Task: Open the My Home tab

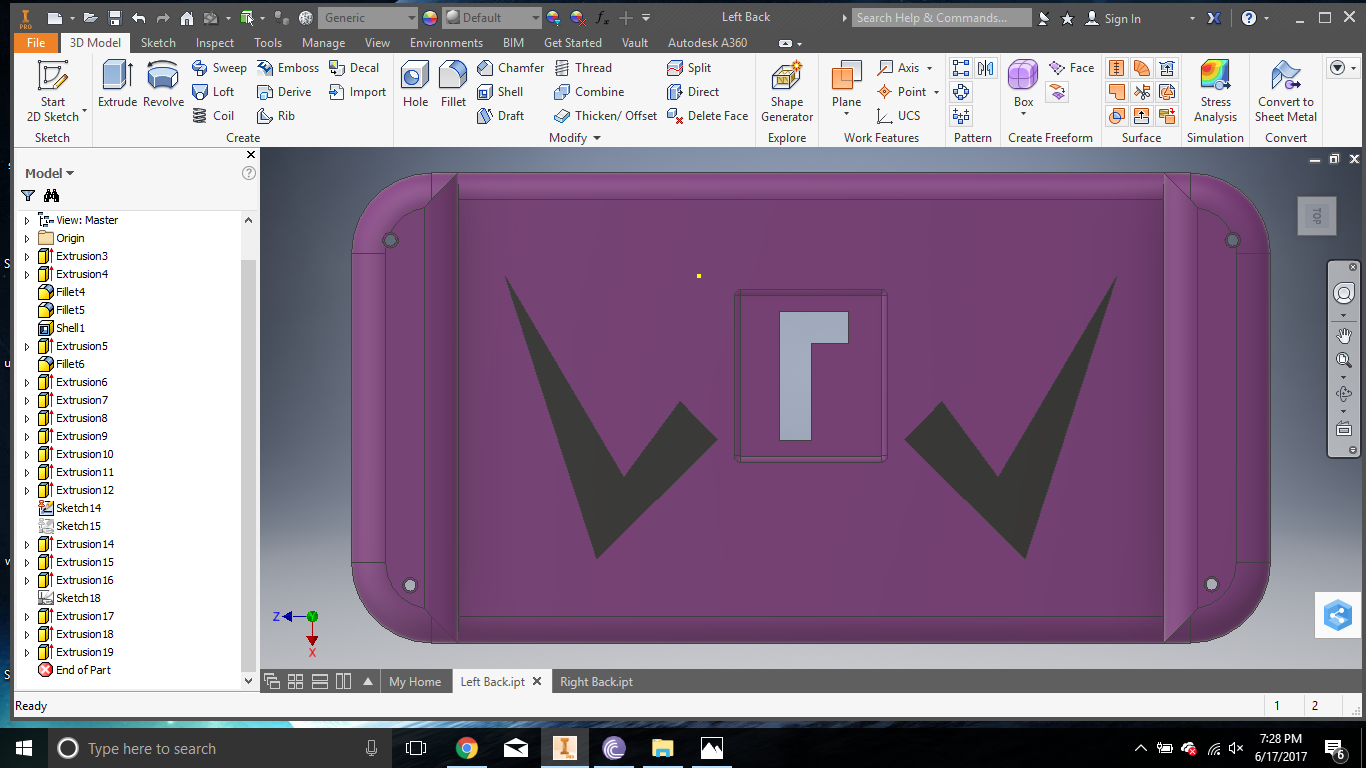Action: pyautogui.click(x=415, y=682)
